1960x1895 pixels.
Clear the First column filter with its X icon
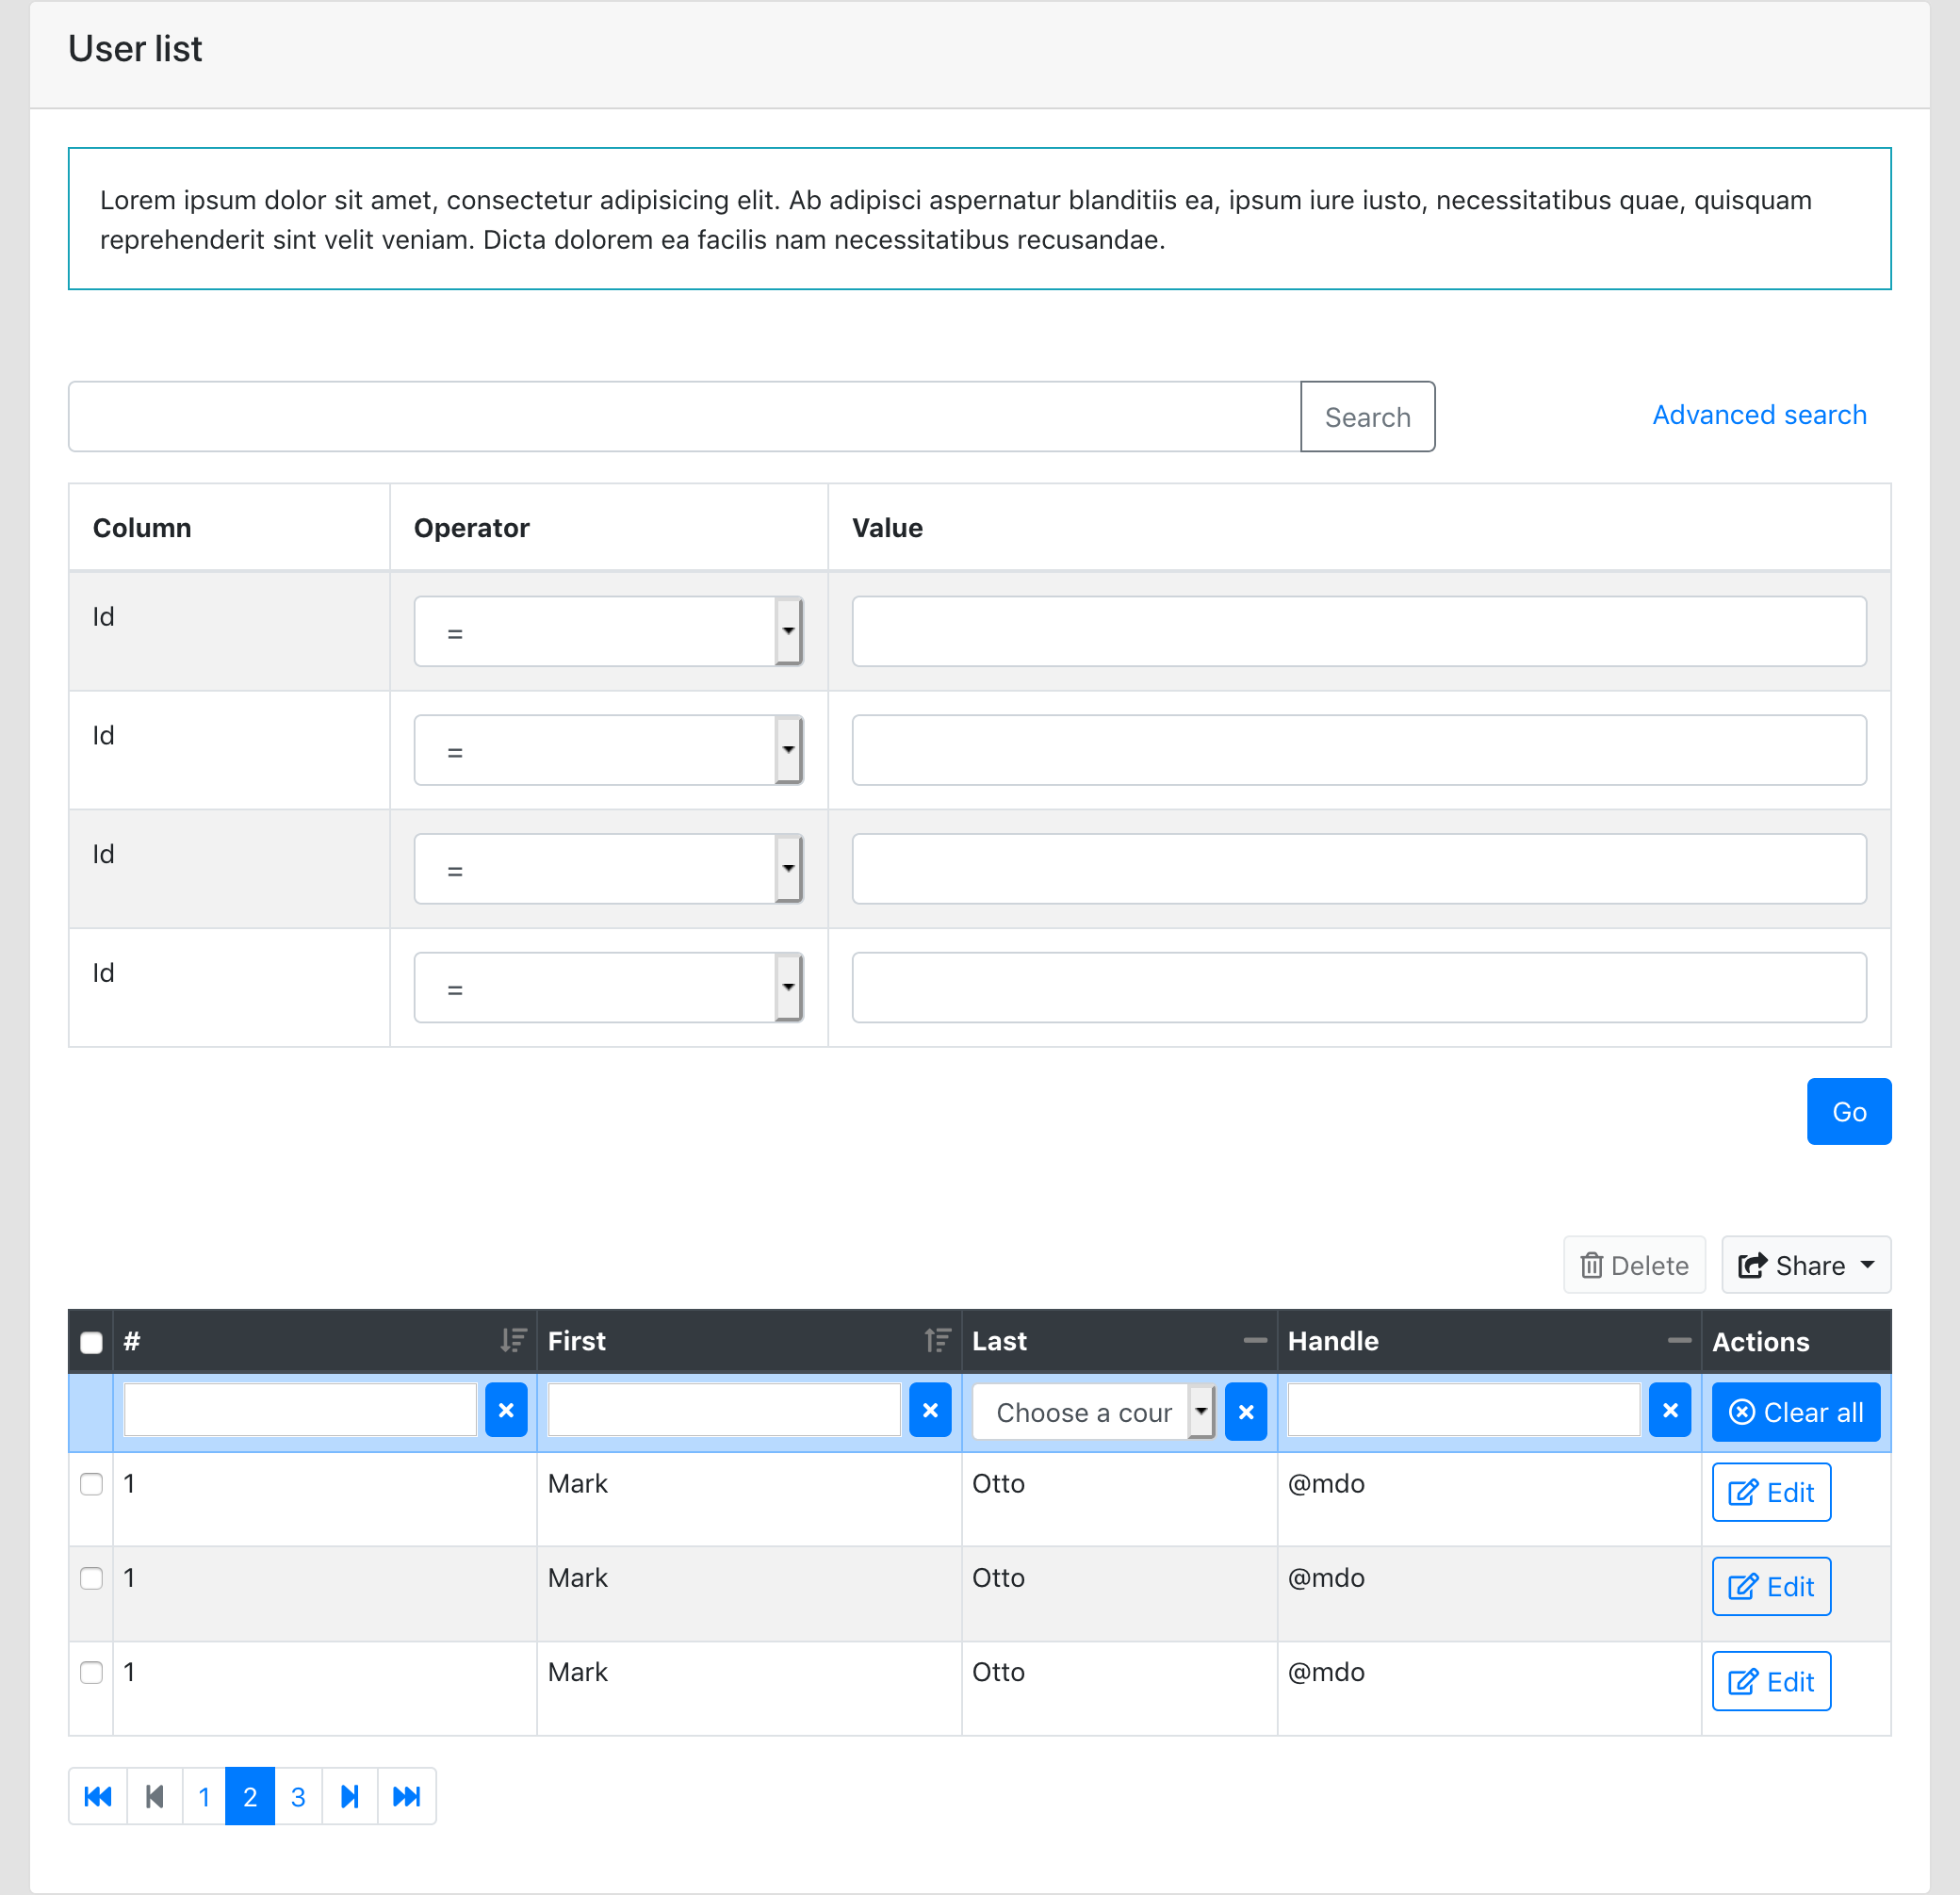[930, 1409]
